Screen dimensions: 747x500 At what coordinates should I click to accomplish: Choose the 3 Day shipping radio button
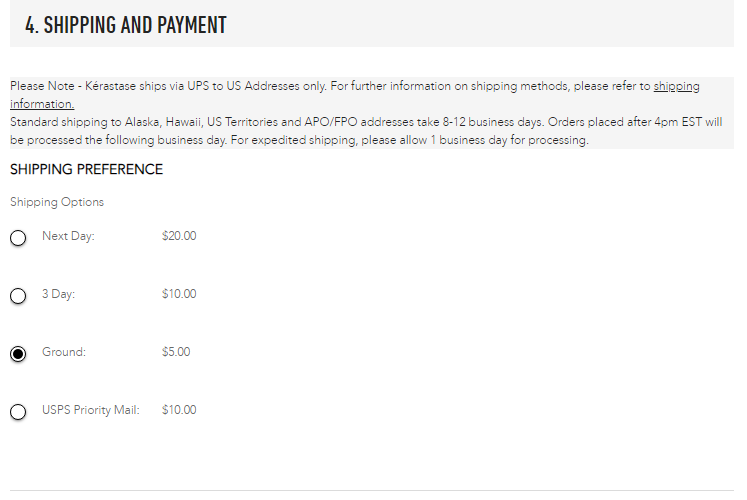click(18, 296)
